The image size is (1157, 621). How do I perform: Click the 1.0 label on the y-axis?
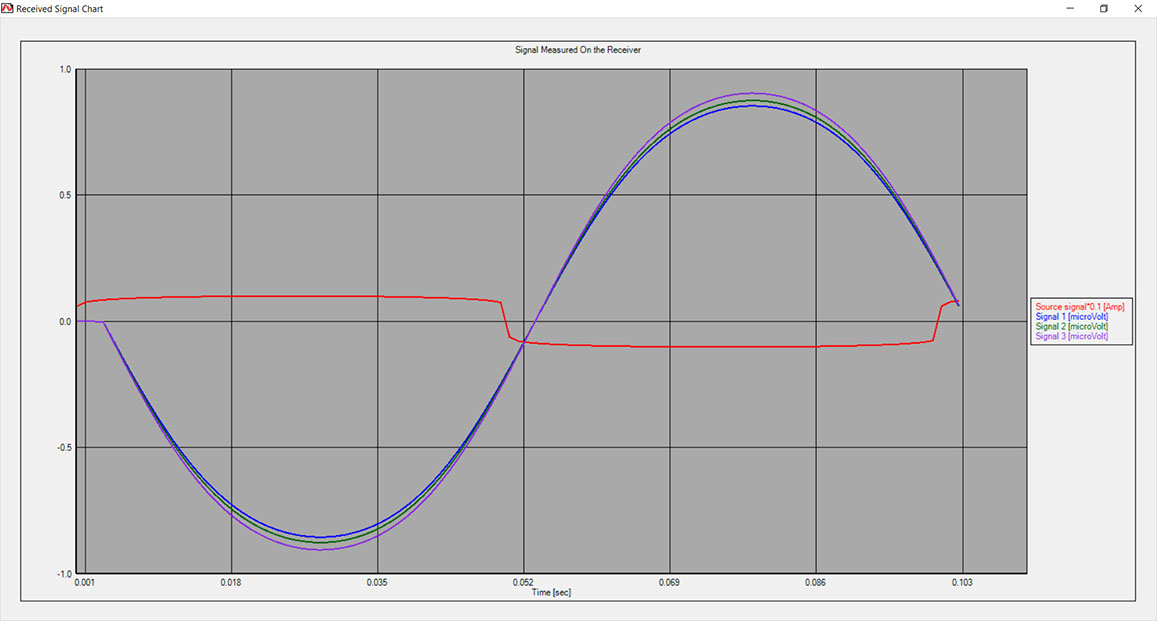pos(65,70)
